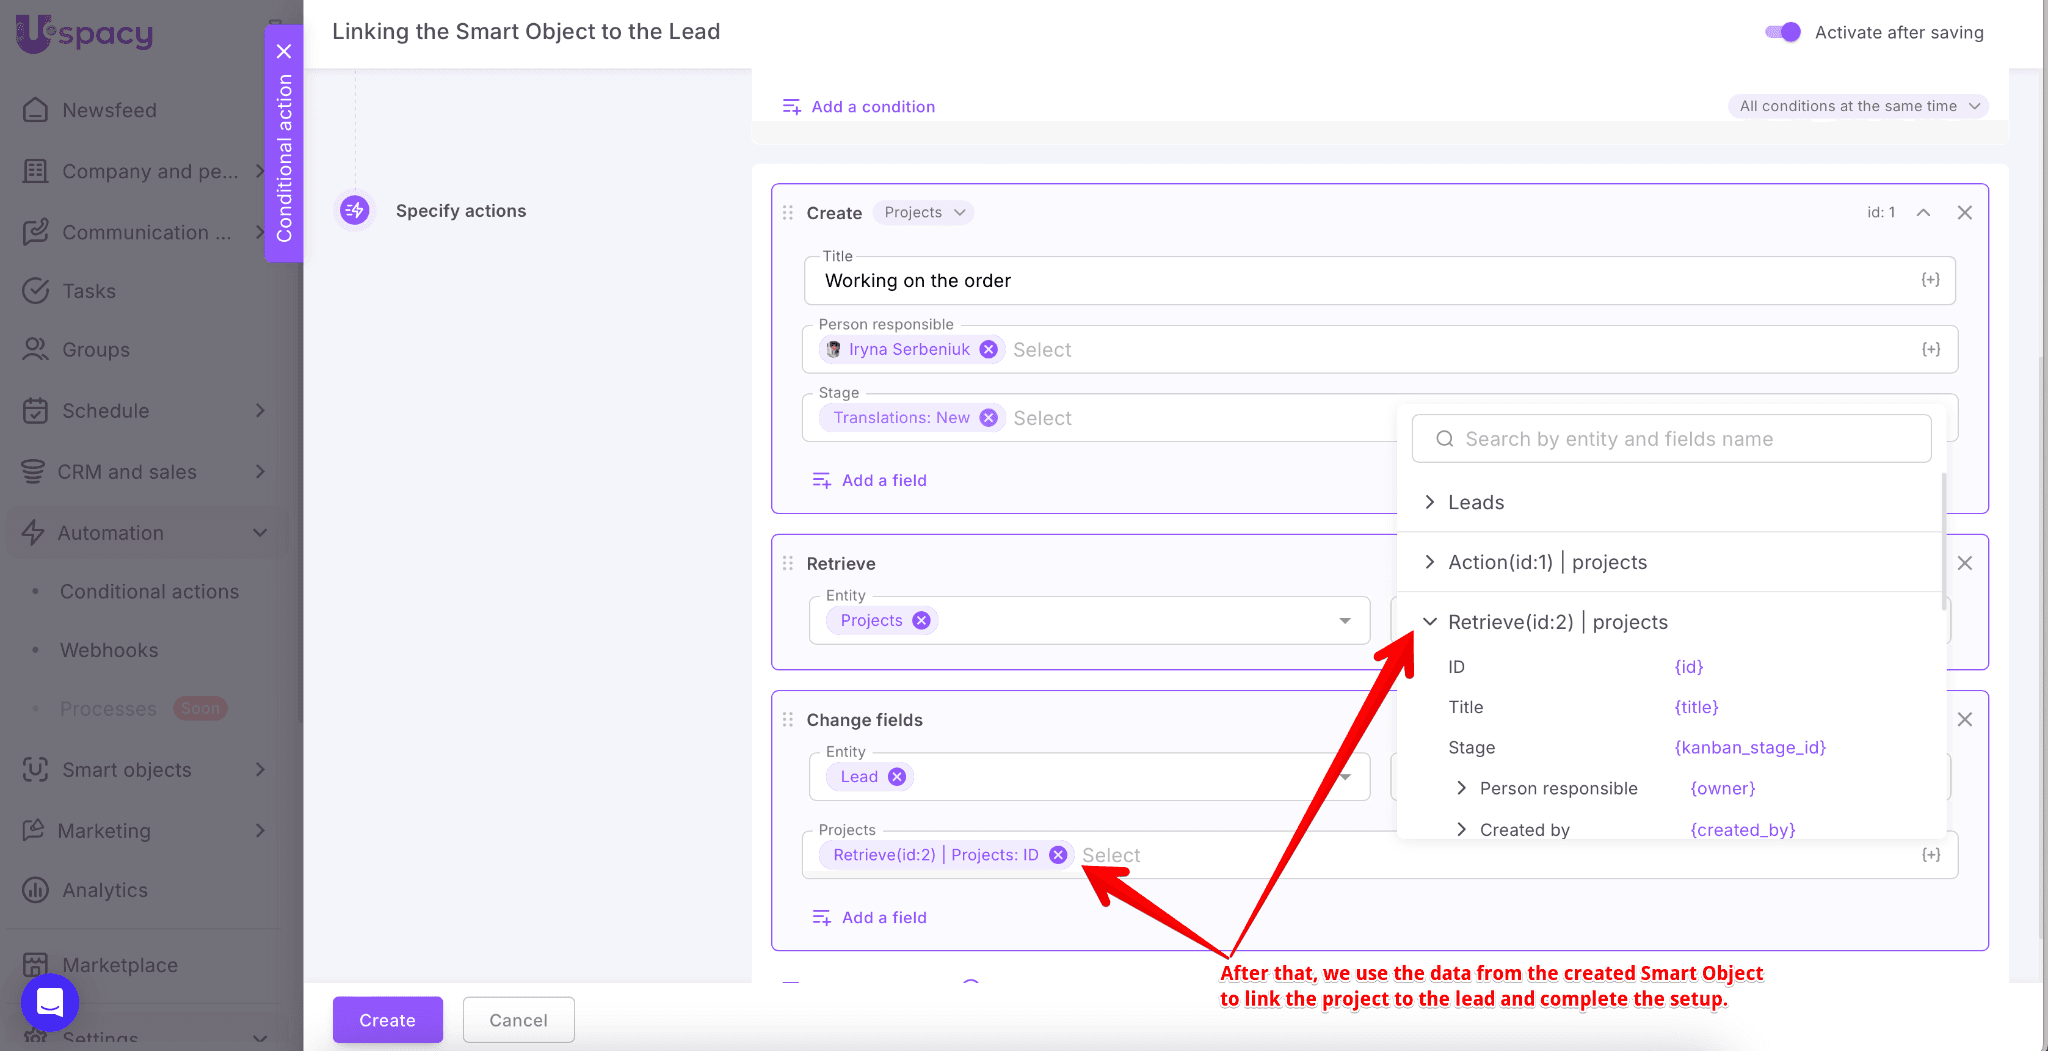The width and height of the screenshot is (2048, 1051).
Task: Open the All conditions at the same time dropdown
Action: point(1858,106)
